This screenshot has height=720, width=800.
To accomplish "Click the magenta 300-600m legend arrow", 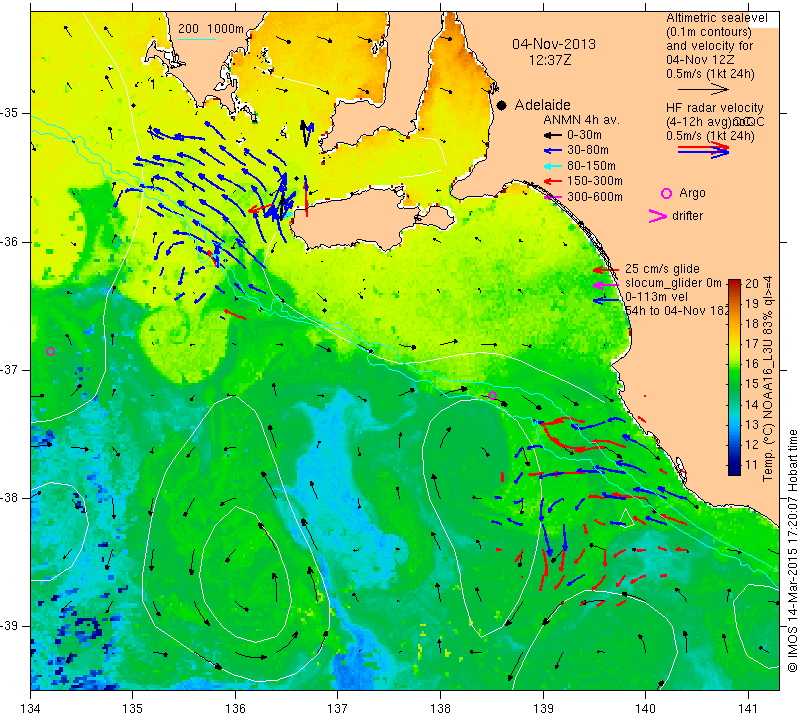I will [553, 197].
